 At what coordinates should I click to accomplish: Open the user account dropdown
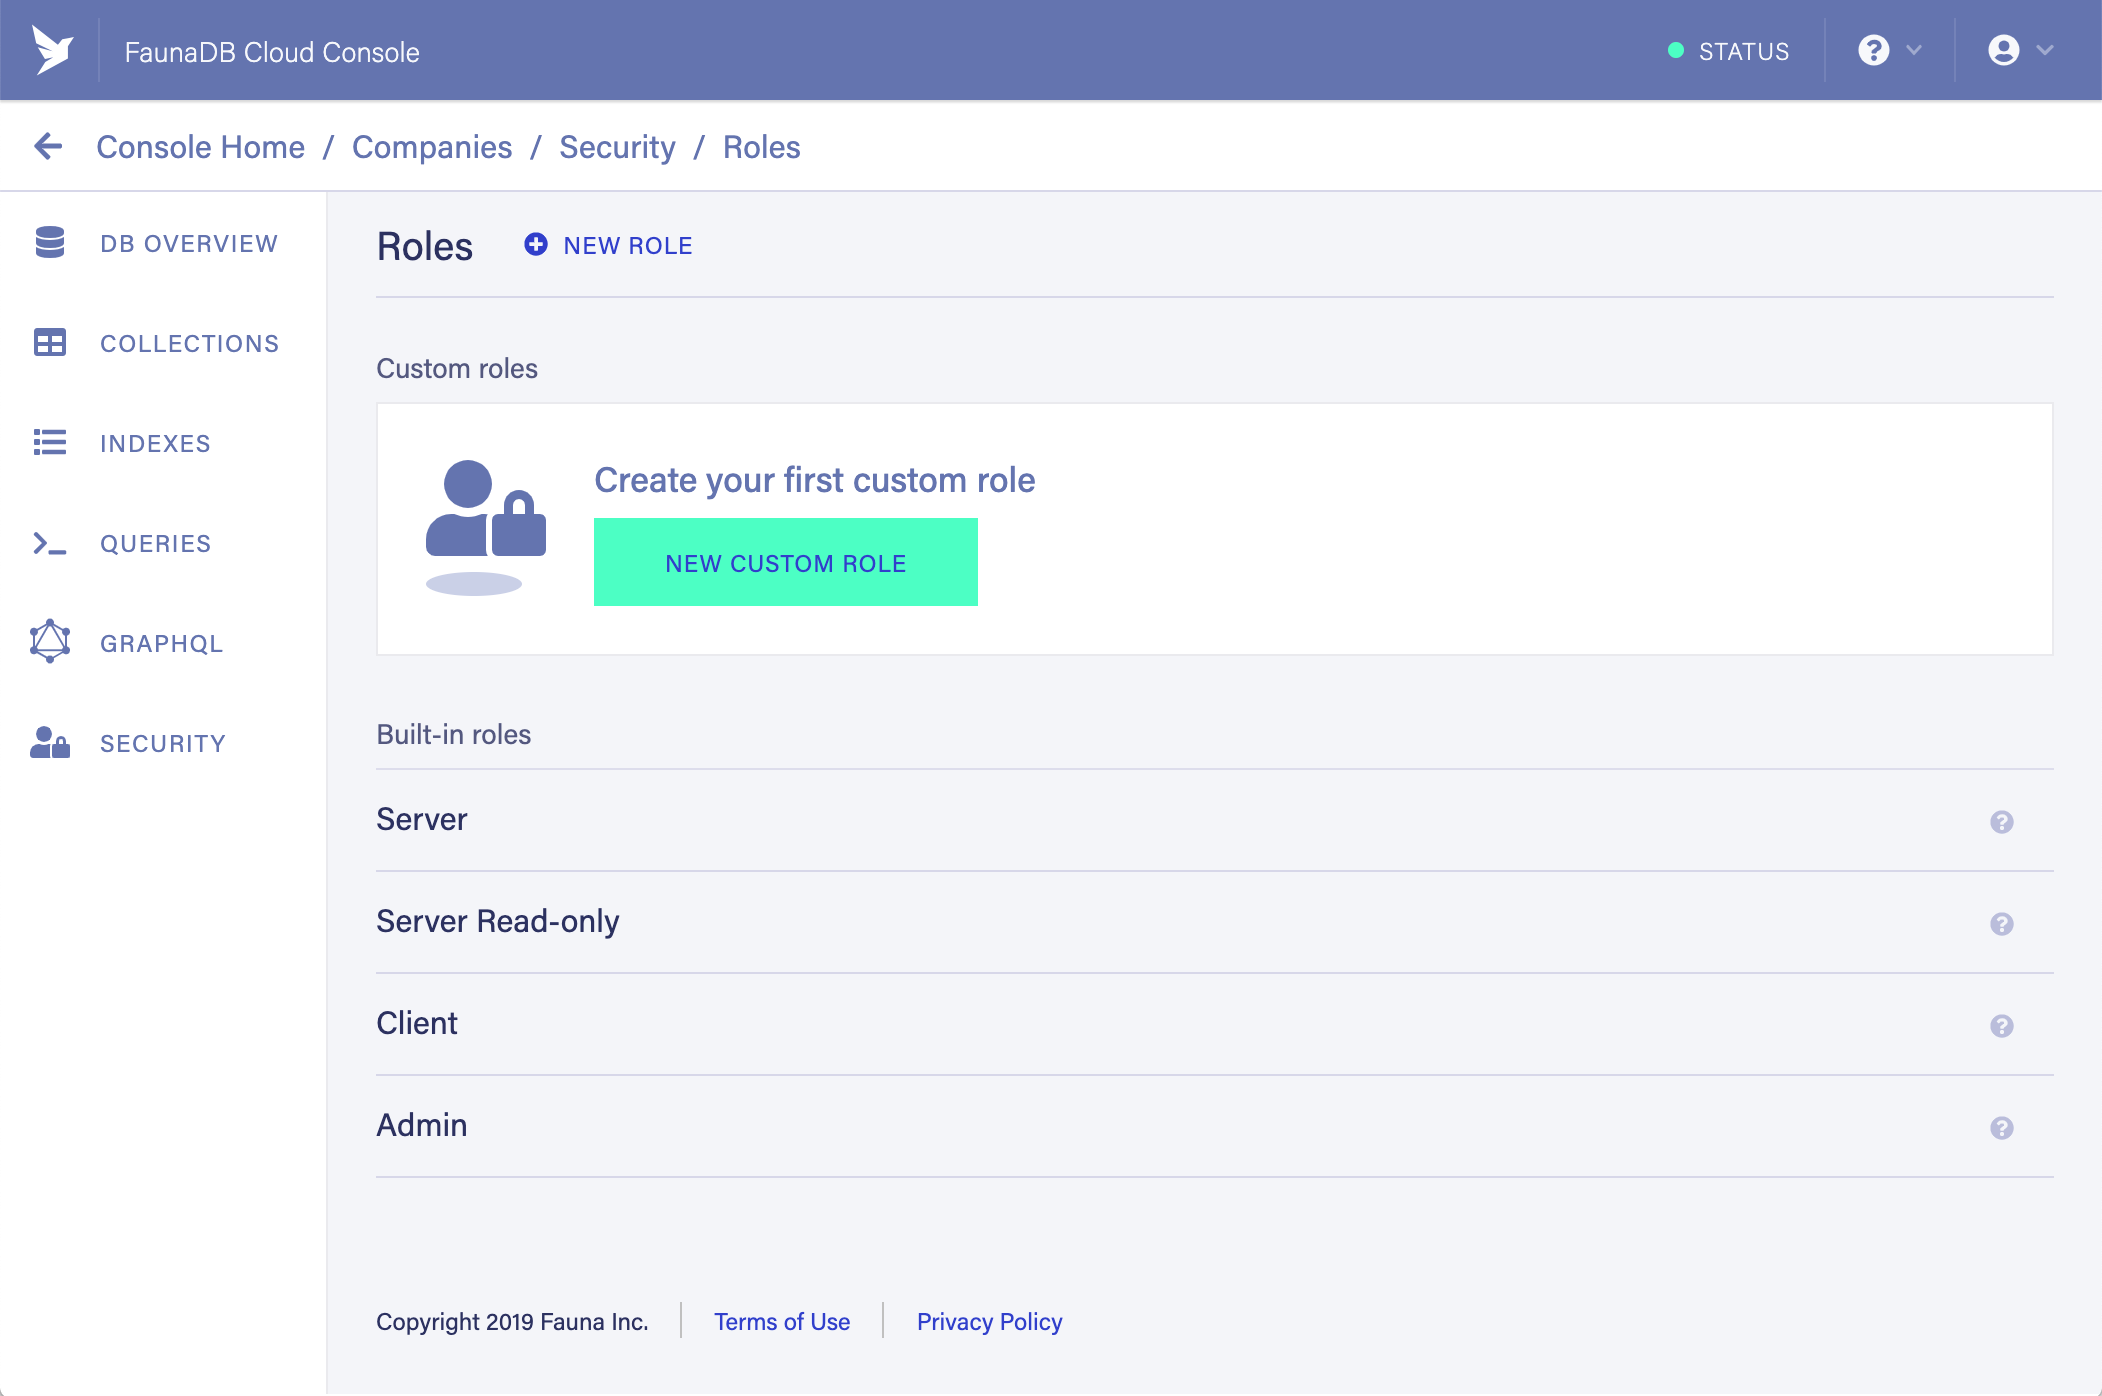click(2019, 50)
